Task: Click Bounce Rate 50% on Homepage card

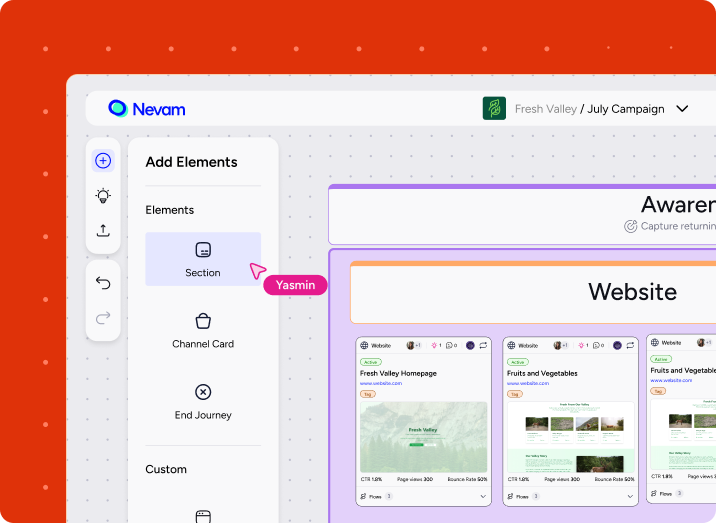Action: (467, 479)
